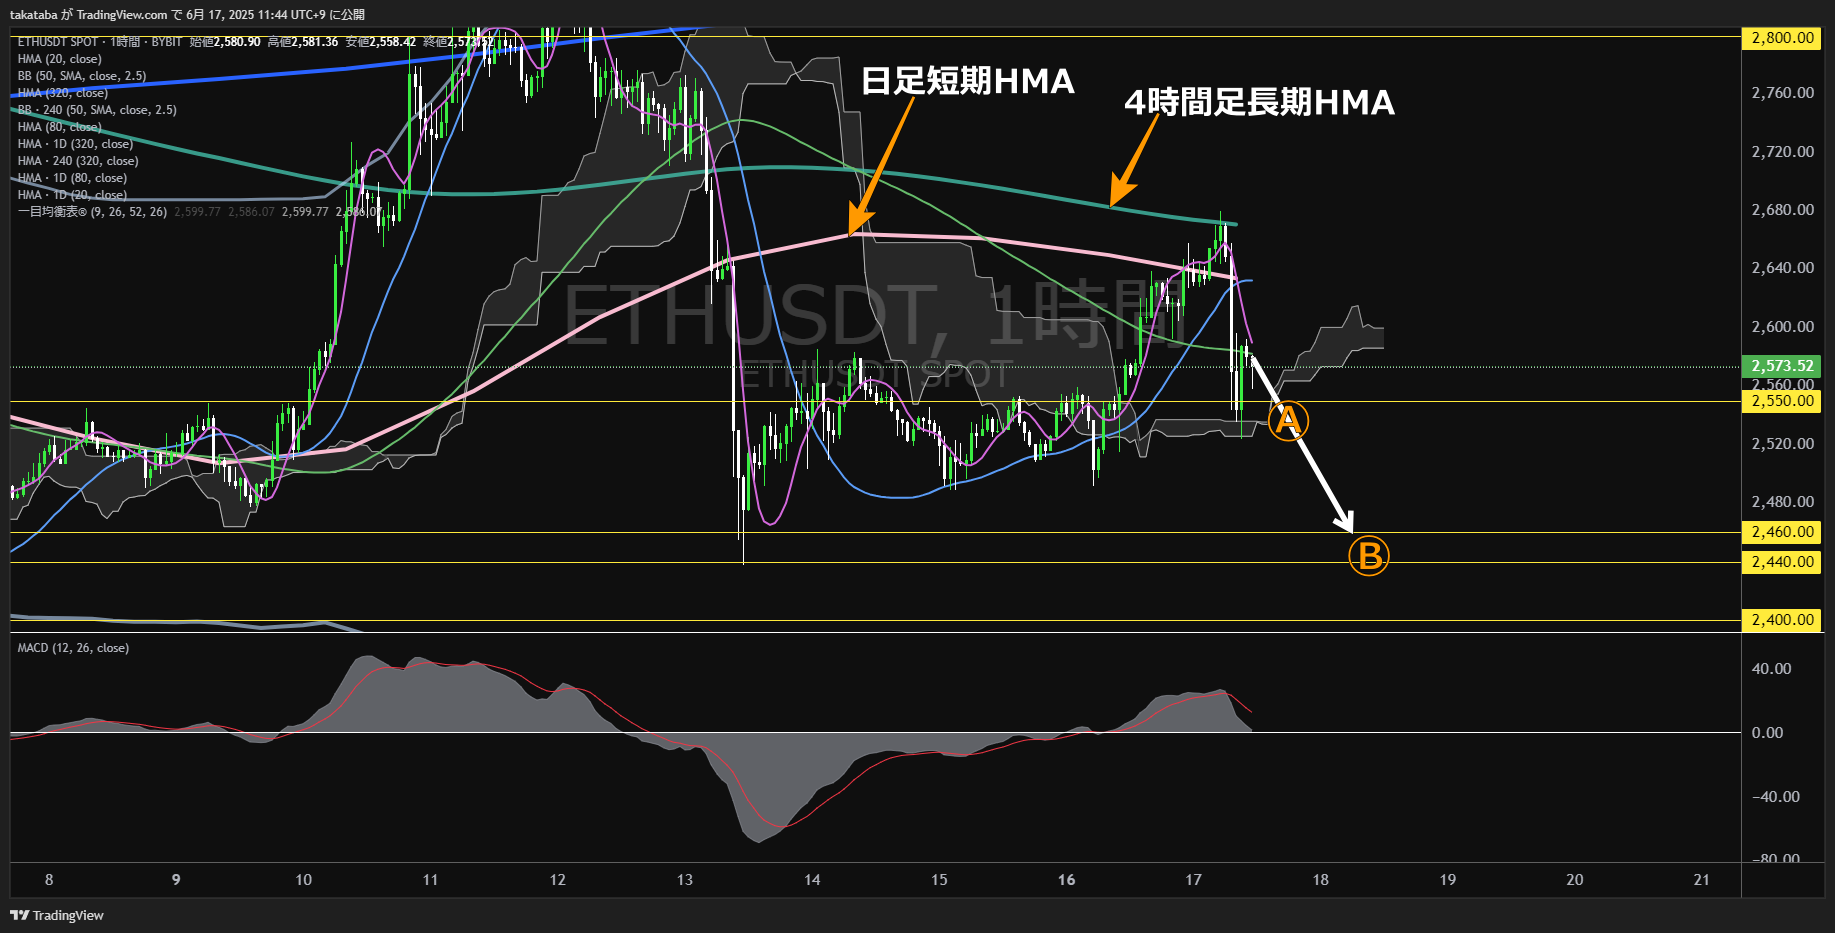Viewport: 1835px width, 933px height.
Task: Select the HMA · 1D (320, close) legend
Action: (75, 144)
